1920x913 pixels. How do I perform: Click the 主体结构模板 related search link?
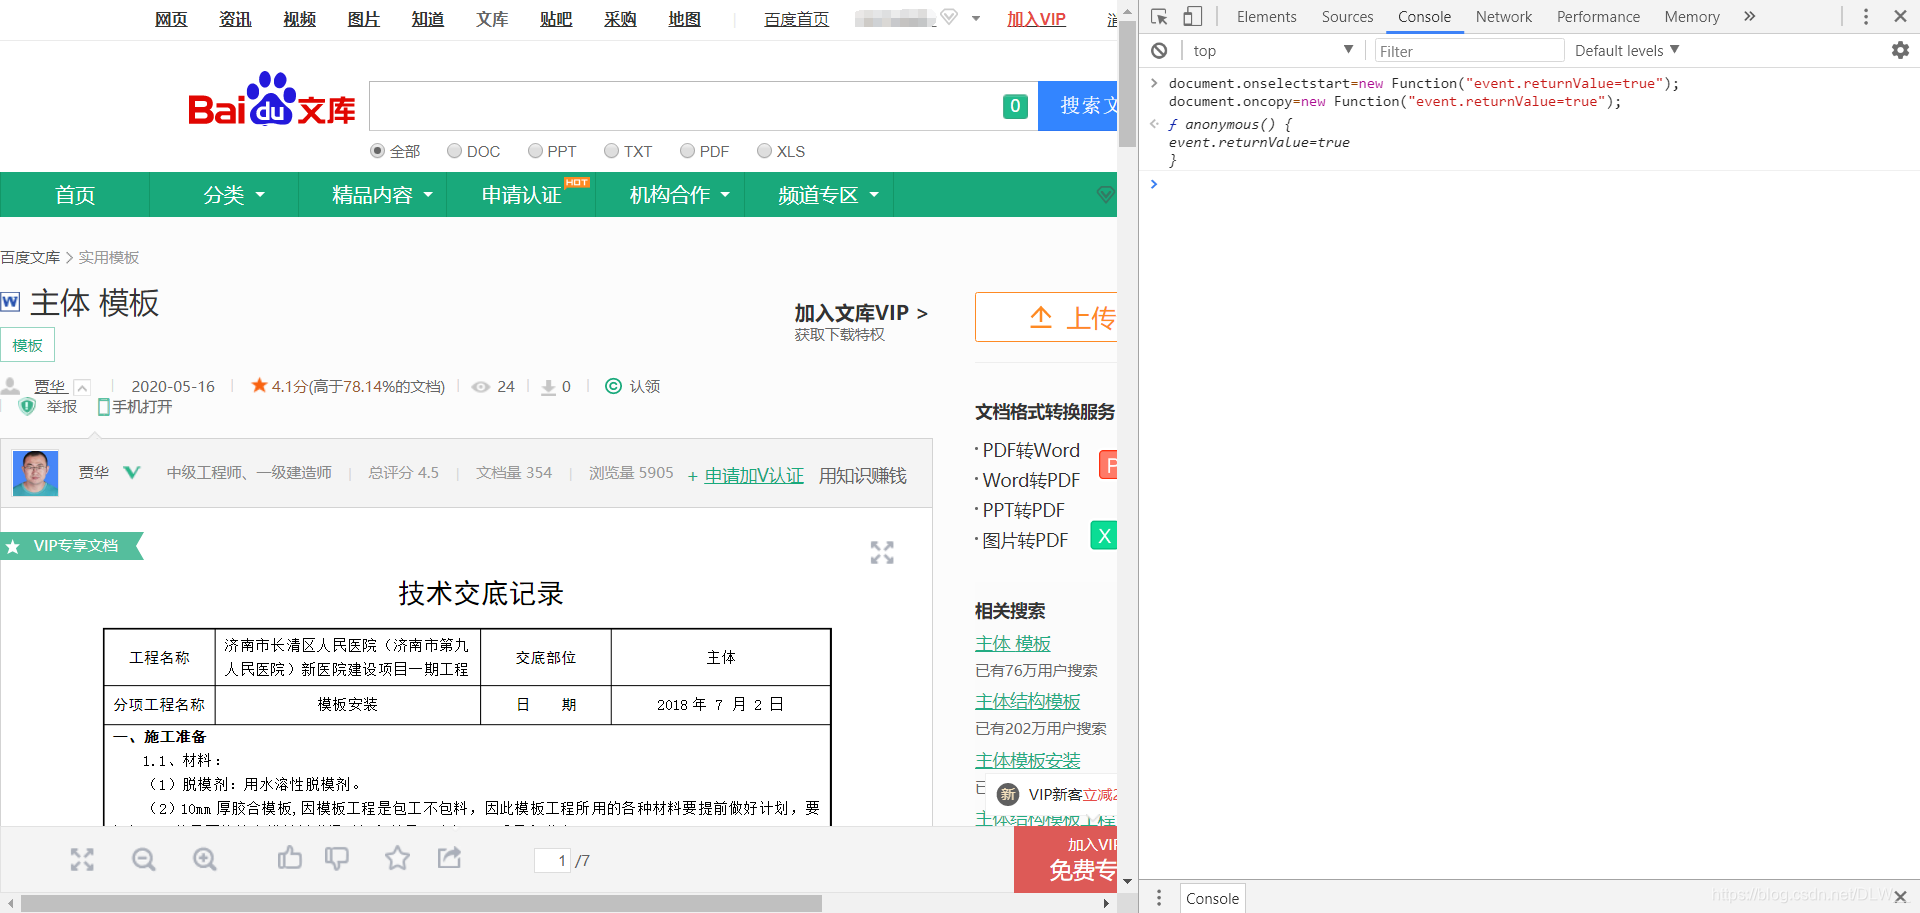pyautogui.click(x=1028, y=701)
